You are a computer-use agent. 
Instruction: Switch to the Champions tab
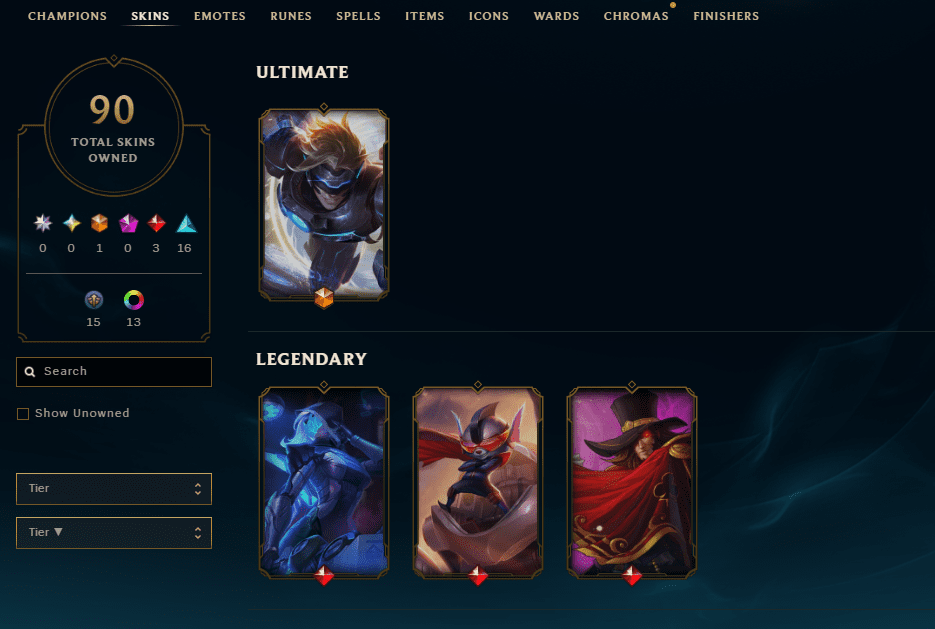click(x=67, y=16)
